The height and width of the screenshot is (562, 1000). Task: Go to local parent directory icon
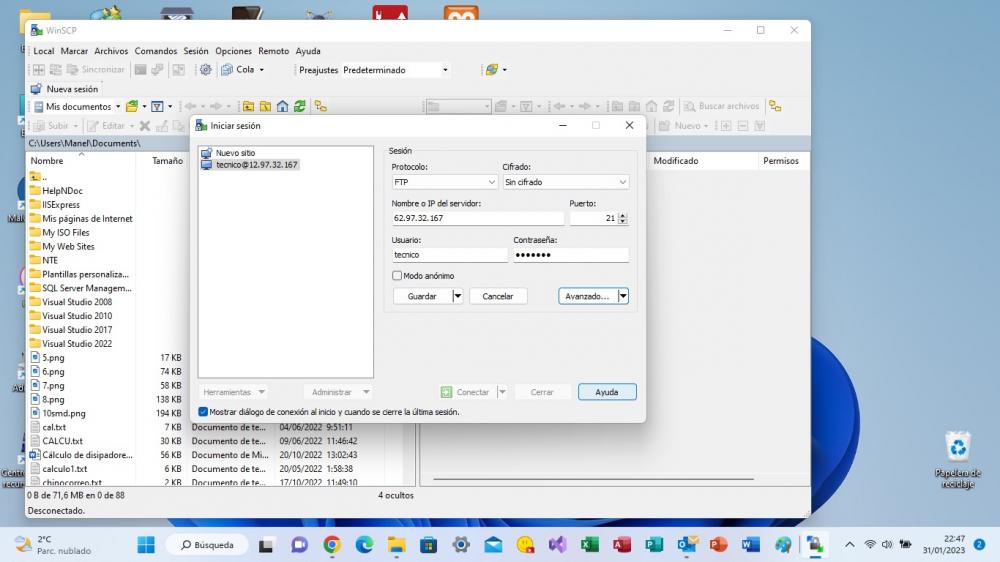pyautogui.click(x=249, y=107)
